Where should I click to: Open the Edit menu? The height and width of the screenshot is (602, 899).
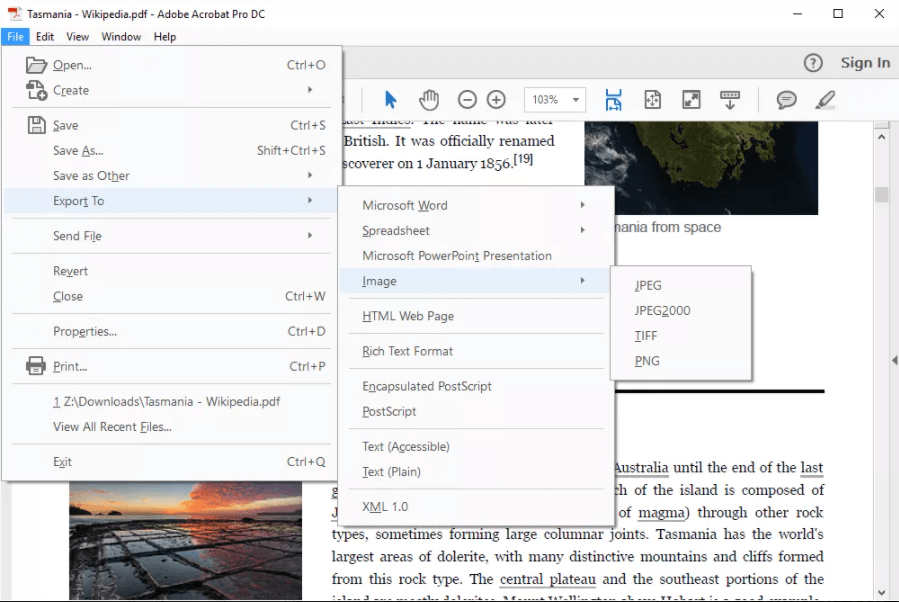pos(45,37)
